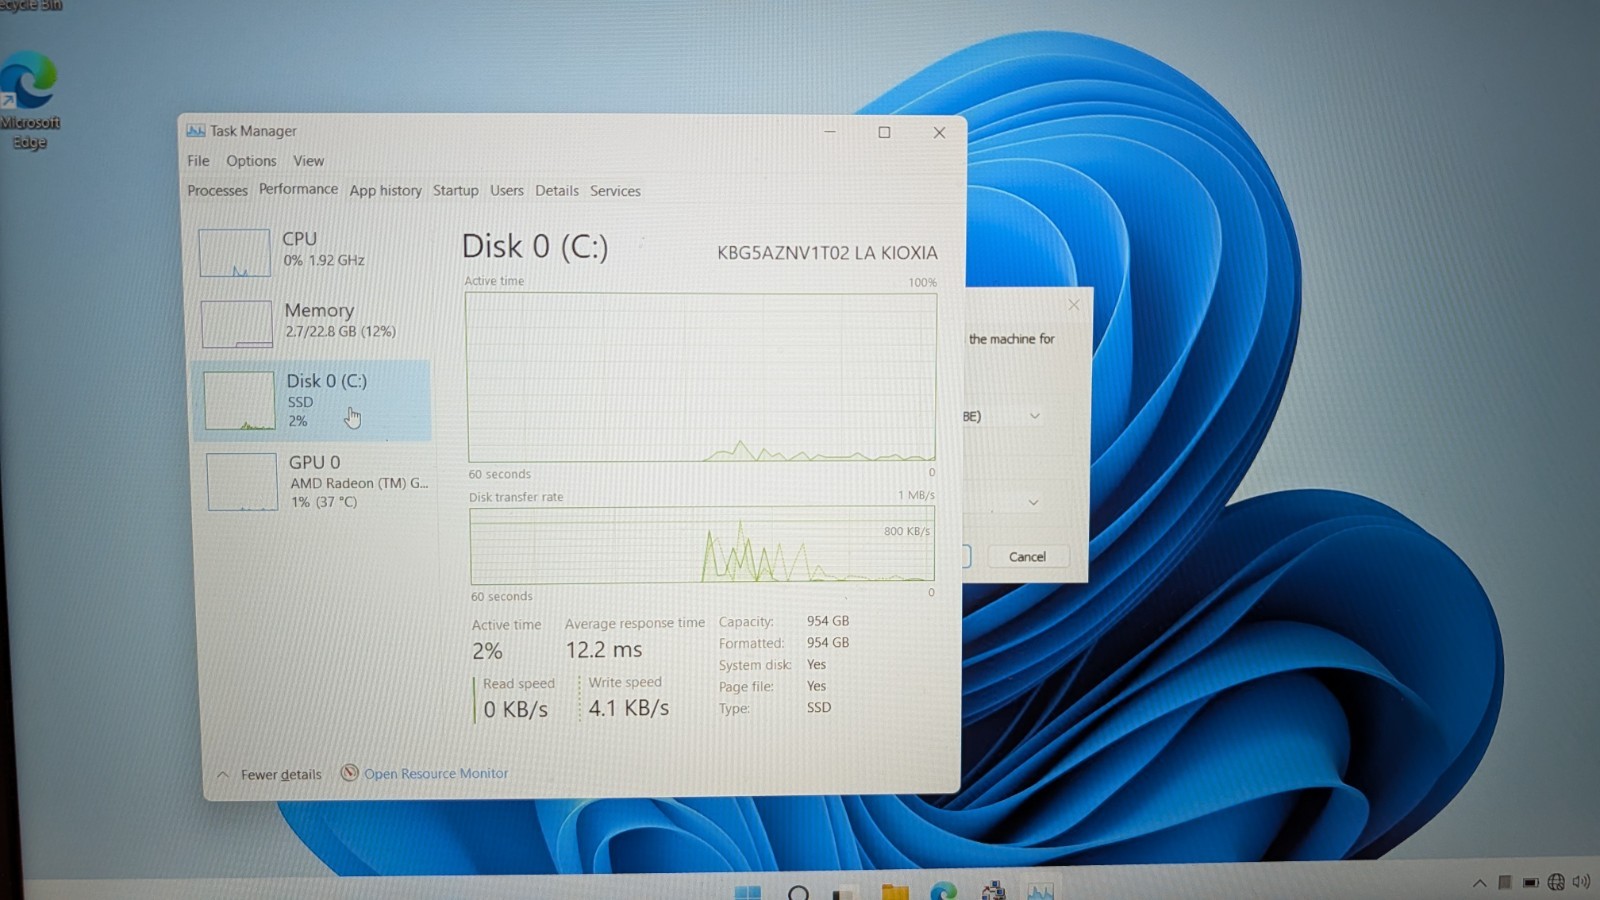
Task: Close the background dialog with X
Action: coord(1073,305)
